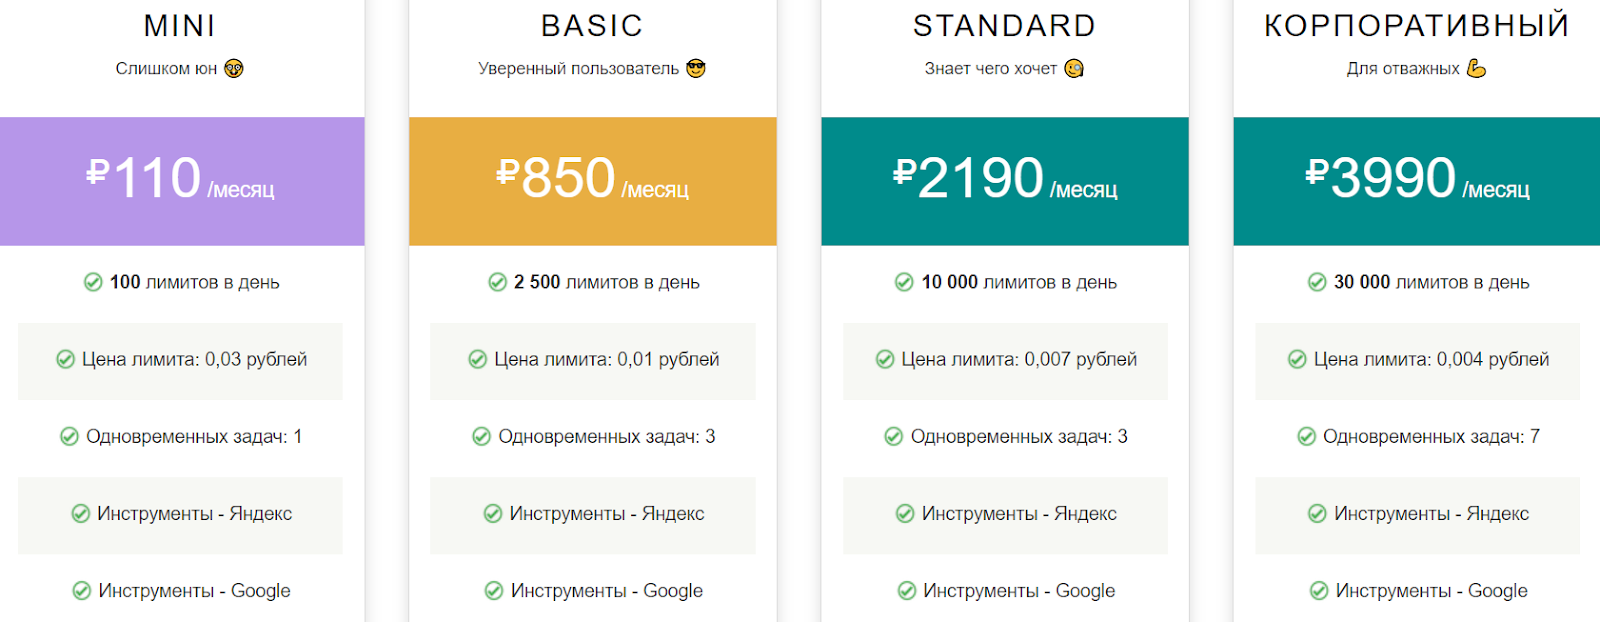Viewport: 1600px width, 622px height.
Task: Click checkmark beside '2 500 лимитов в день'
Action: click(497, 282)
